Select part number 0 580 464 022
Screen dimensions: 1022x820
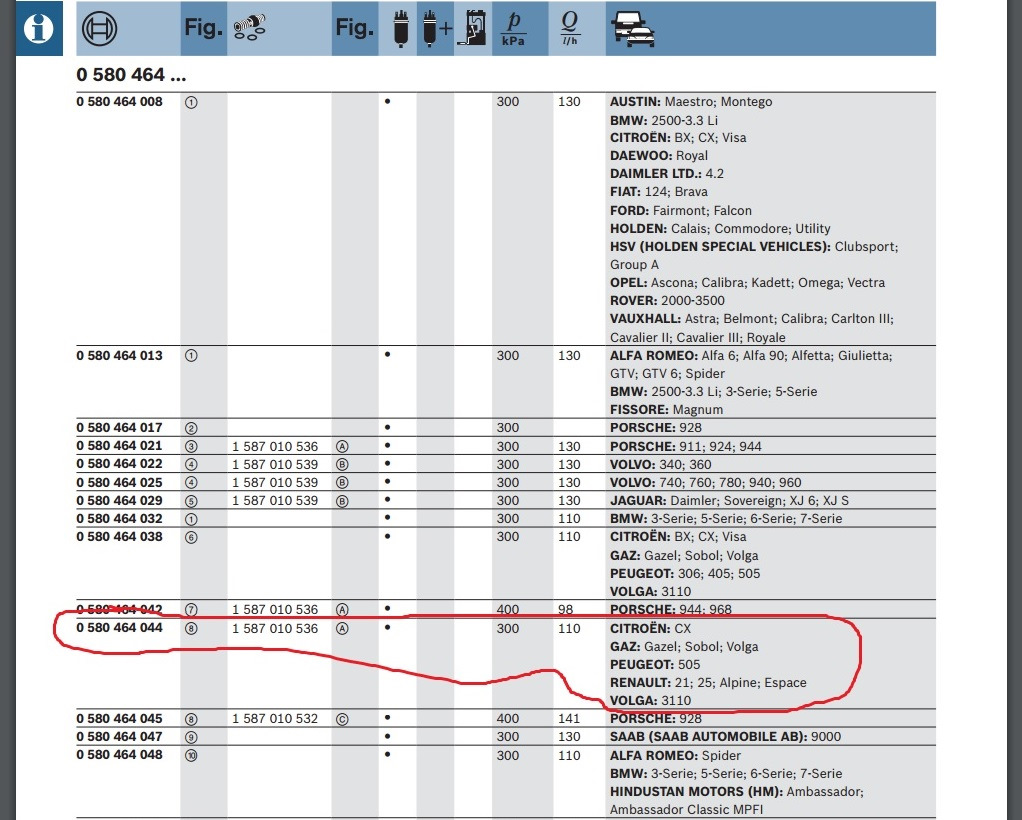click(119, 464)
